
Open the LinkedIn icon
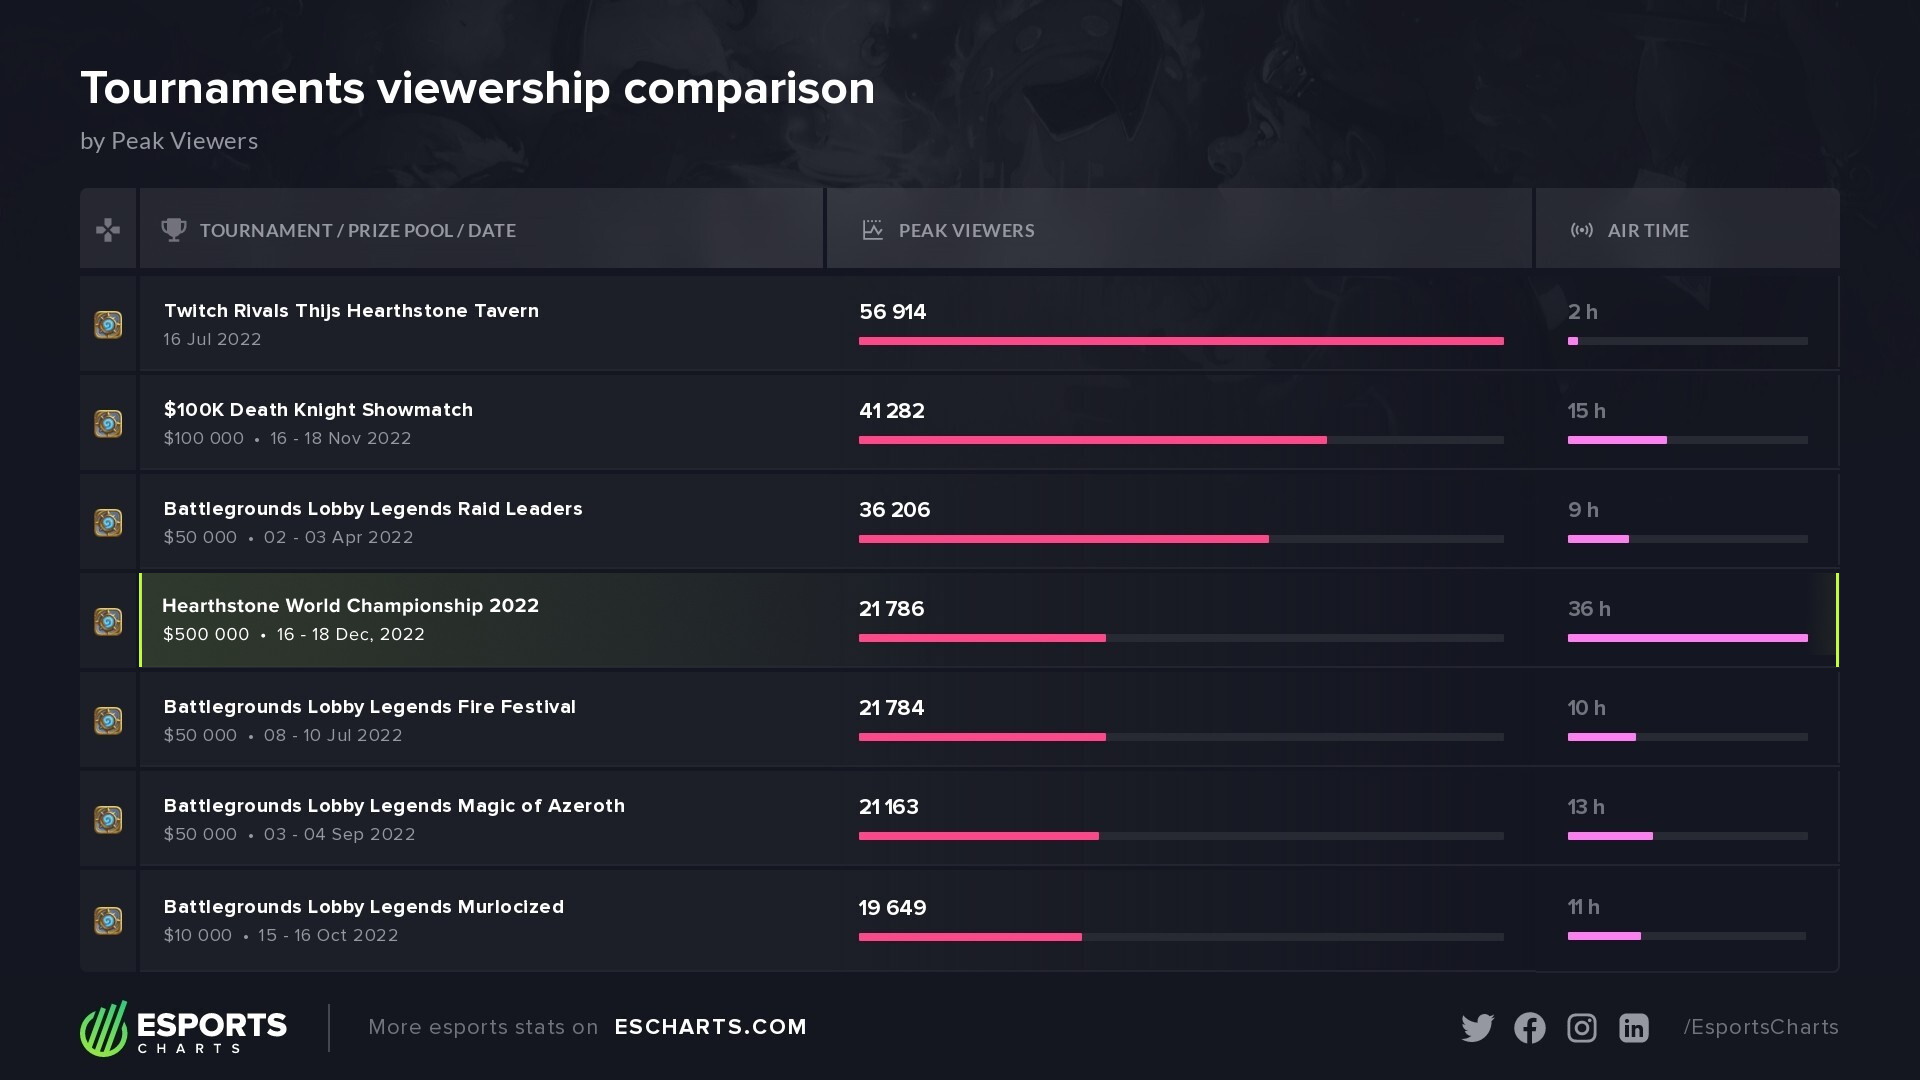point(1633,1028)
